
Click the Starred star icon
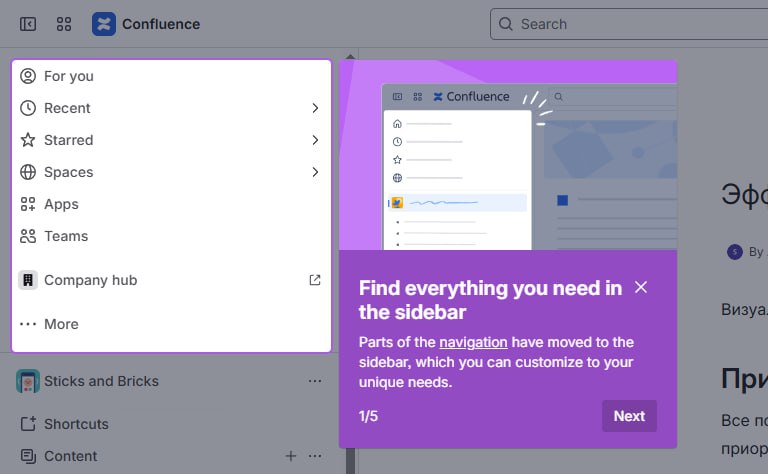click(28, 140)
